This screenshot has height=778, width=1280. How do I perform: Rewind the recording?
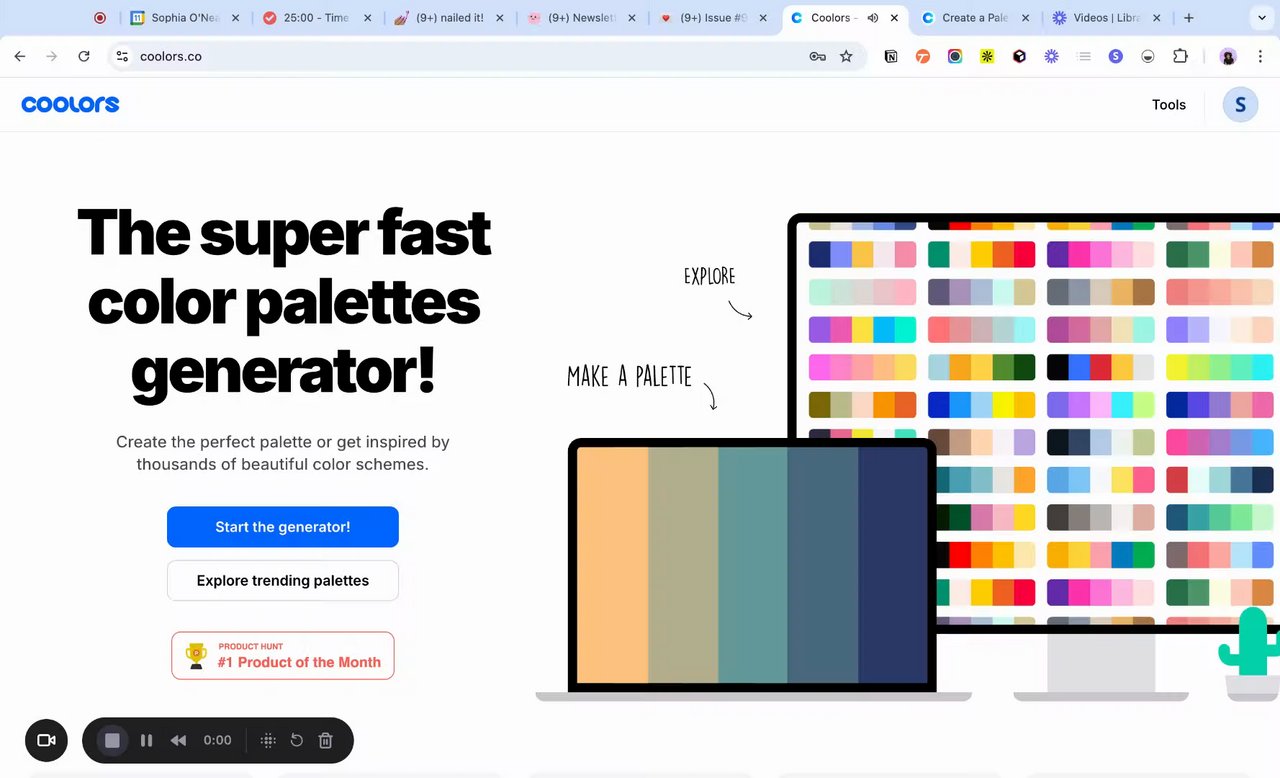[178, 740]
